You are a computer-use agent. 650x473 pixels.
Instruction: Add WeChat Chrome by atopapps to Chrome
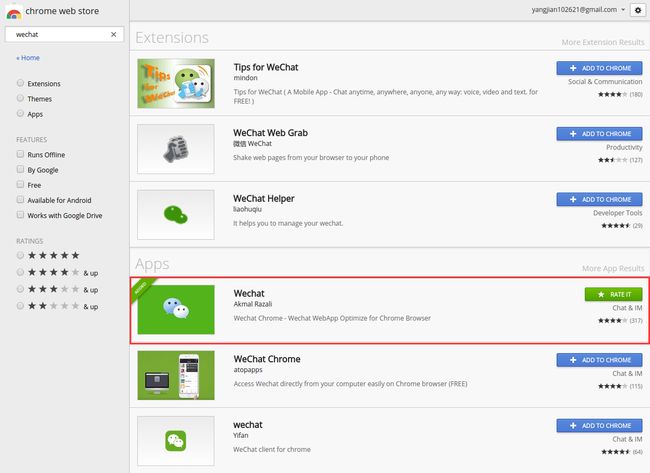pos(599,360)
